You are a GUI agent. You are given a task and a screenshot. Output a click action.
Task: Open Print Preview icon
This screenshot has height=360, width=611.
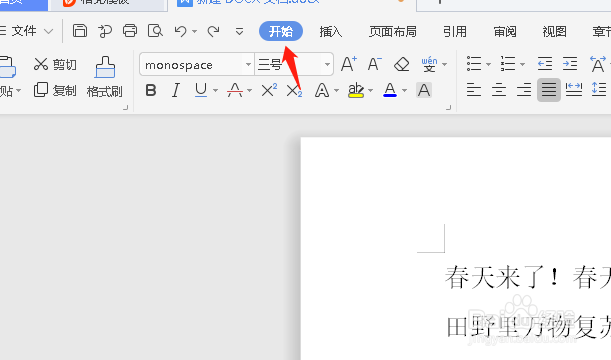pyautogui.click(x=155, y=30)
